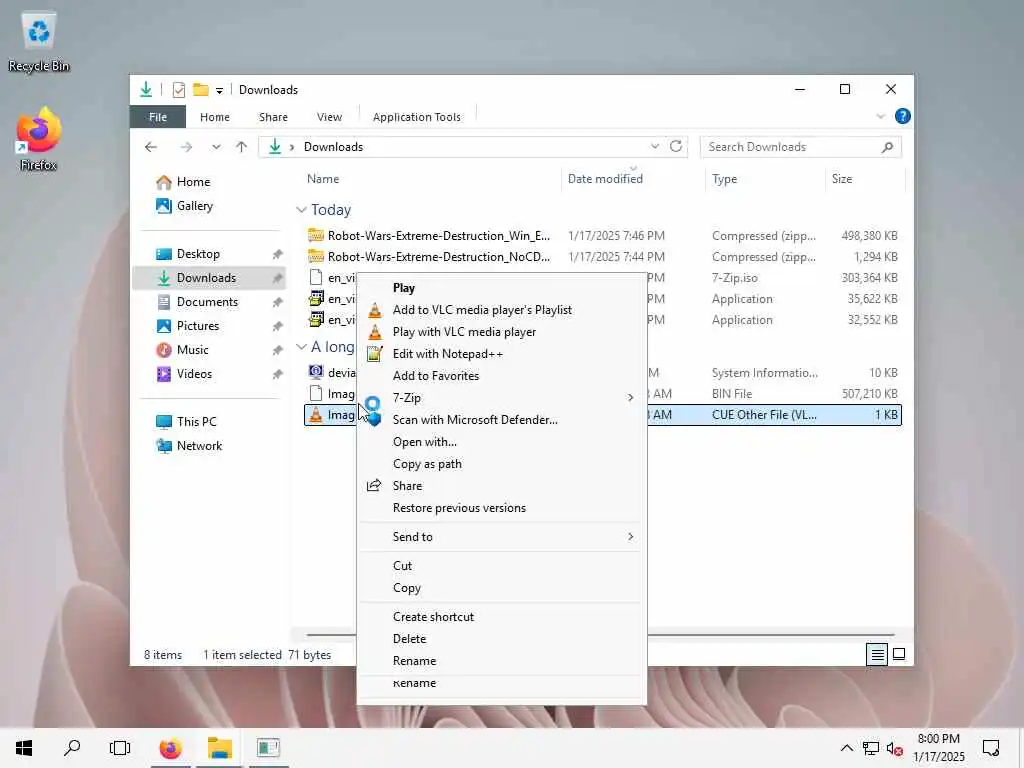Open Help with the blue question icon
This screenshot has height=768, width=1024.
click(903, 116)
